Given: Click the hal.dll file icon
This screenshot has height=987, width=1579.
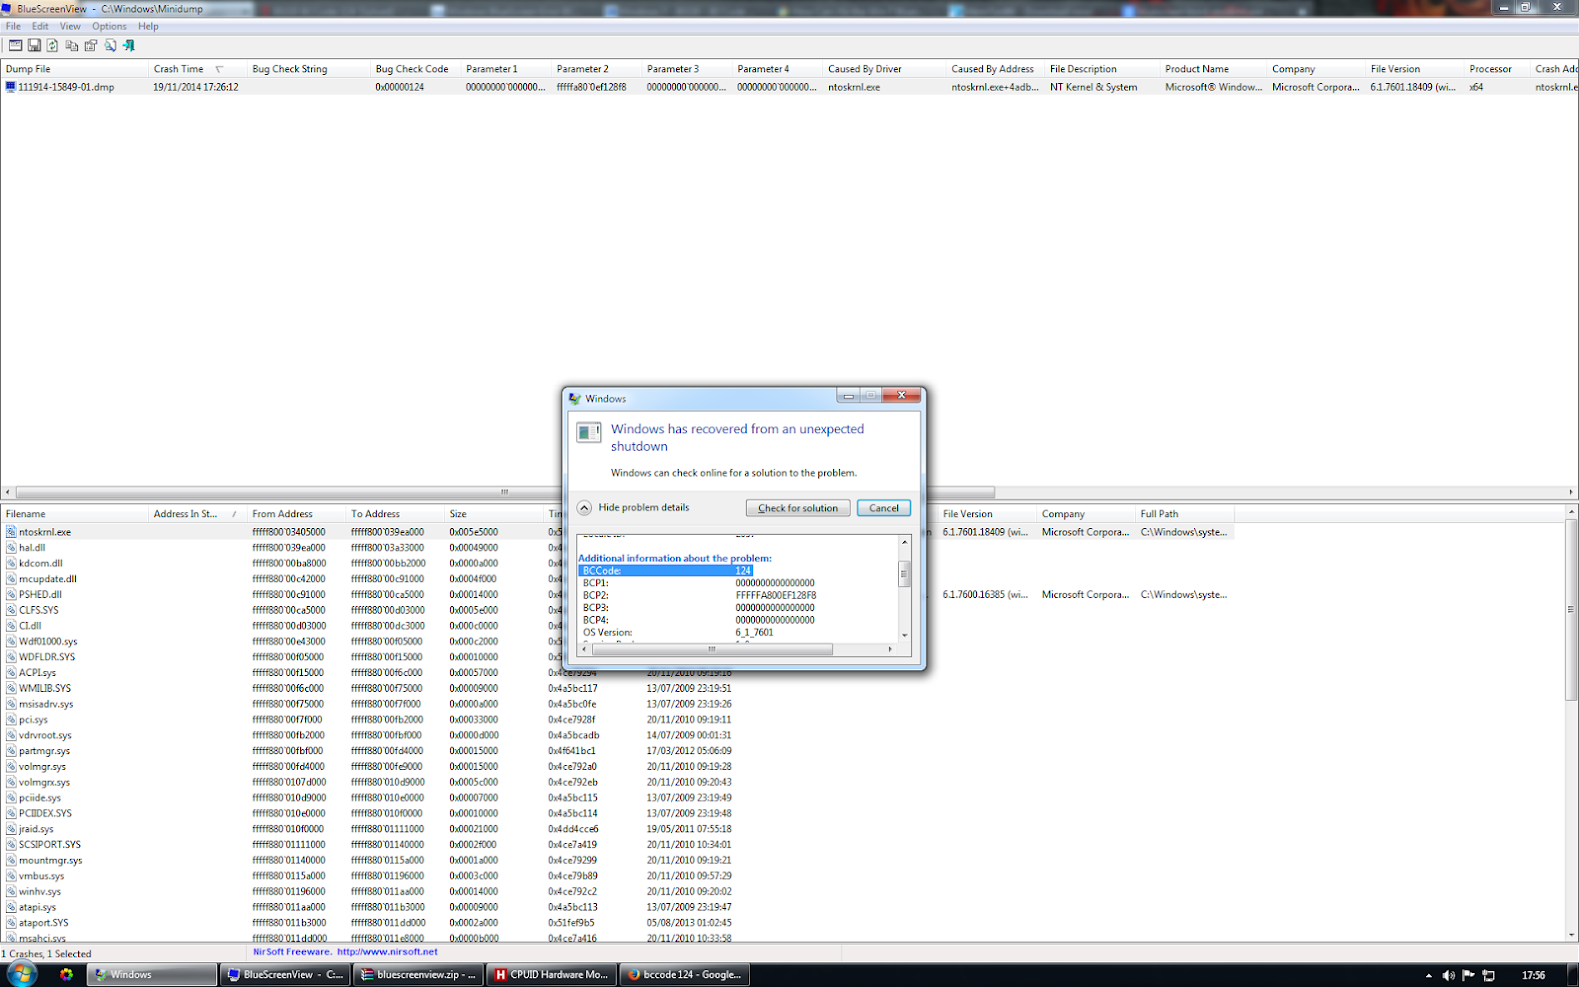Looking at the screenshot, I should coord(11,548).
